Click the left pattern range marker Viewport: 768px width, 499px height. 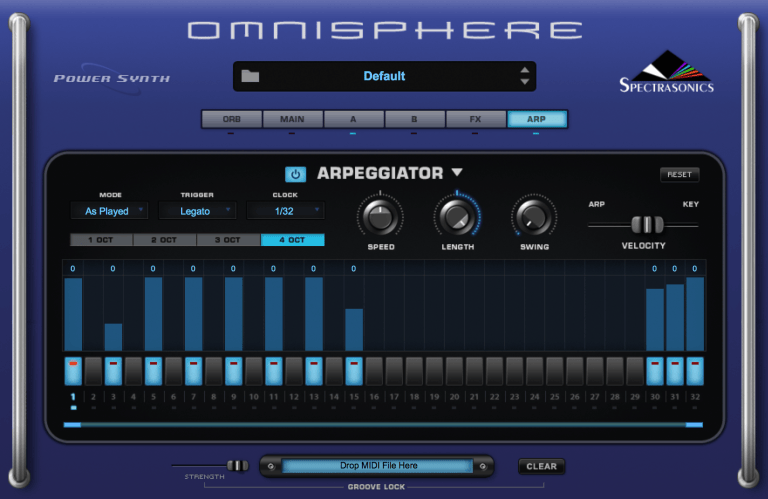pos(72,425)
